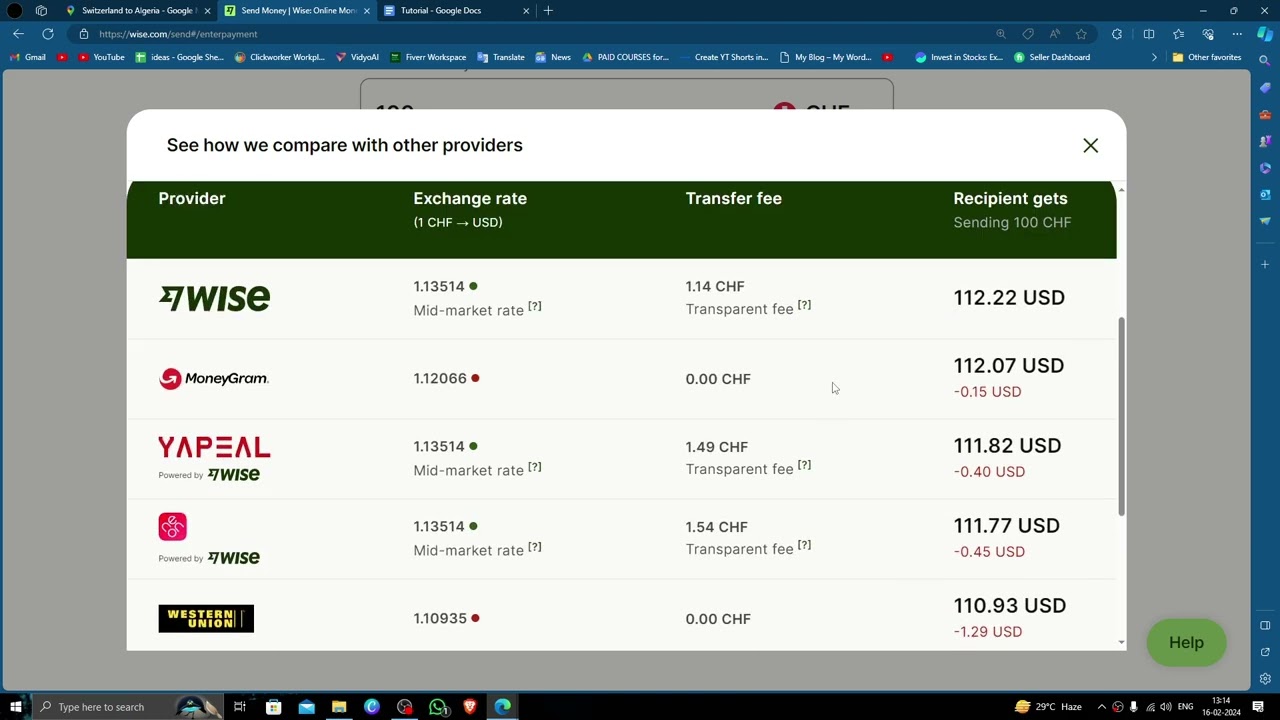Open Transparent fee help beside 1.54 CHF
Image resolution: width=1280 pixels, height=720 pixels.
tap(804, 546)
